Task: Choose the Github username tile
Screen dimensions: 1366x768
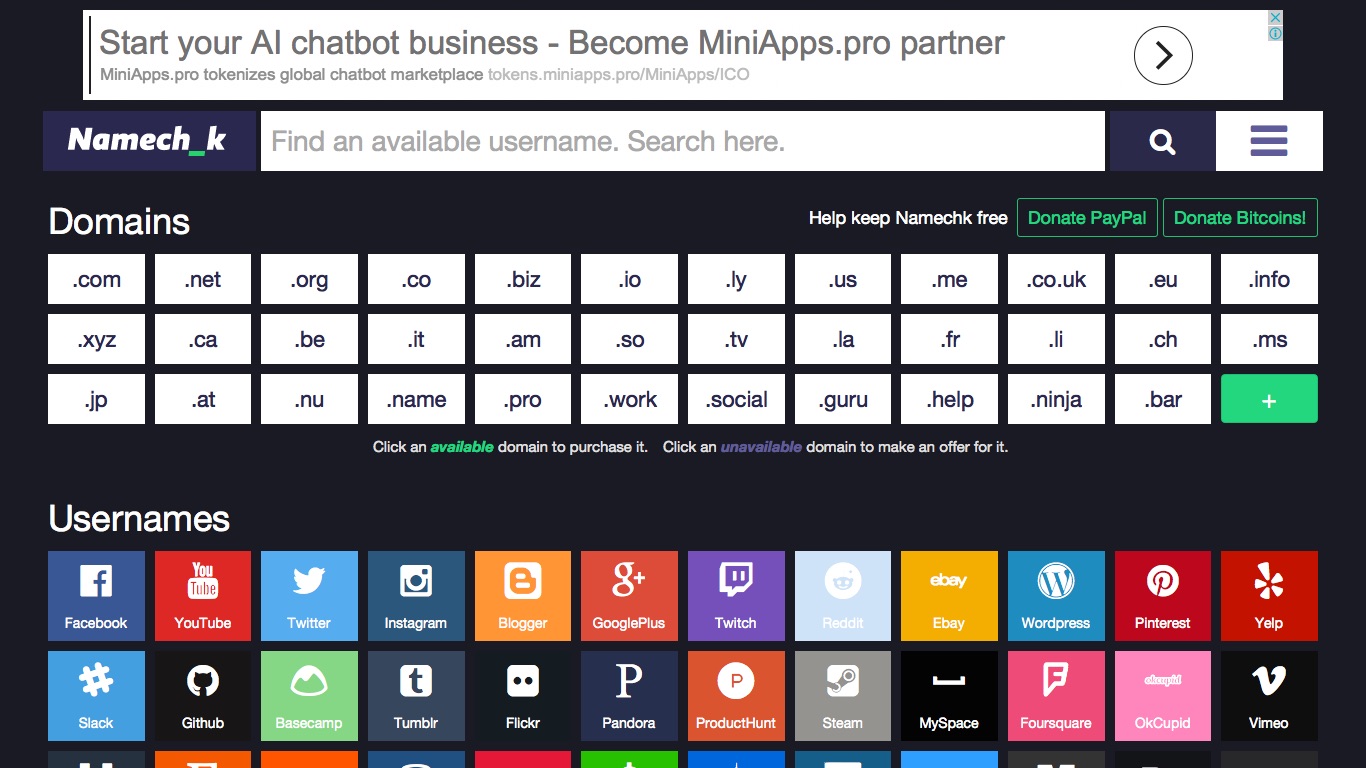Action: 203,696
